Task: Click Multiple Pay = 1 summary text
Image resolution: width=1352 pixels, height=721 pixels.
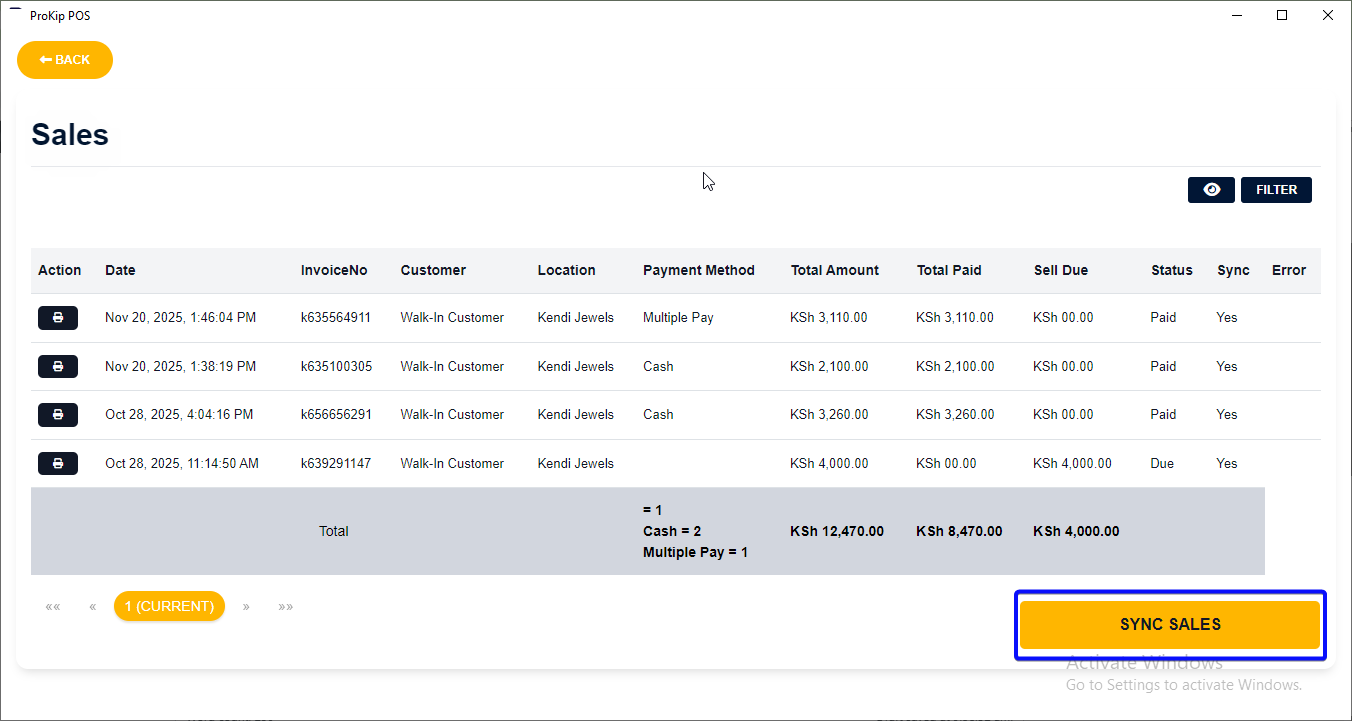Action: pyautogui.click(x=695, y=553)
